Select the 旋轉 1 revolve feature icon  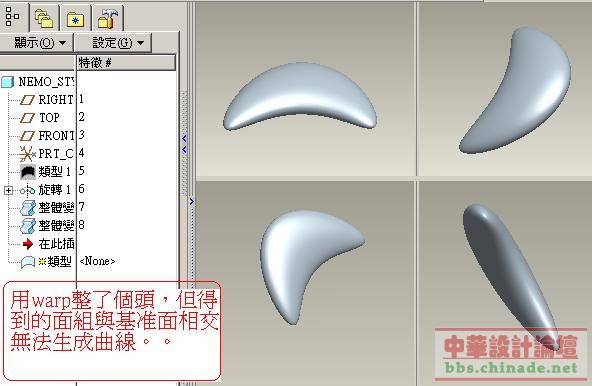(x=27, y=190)
